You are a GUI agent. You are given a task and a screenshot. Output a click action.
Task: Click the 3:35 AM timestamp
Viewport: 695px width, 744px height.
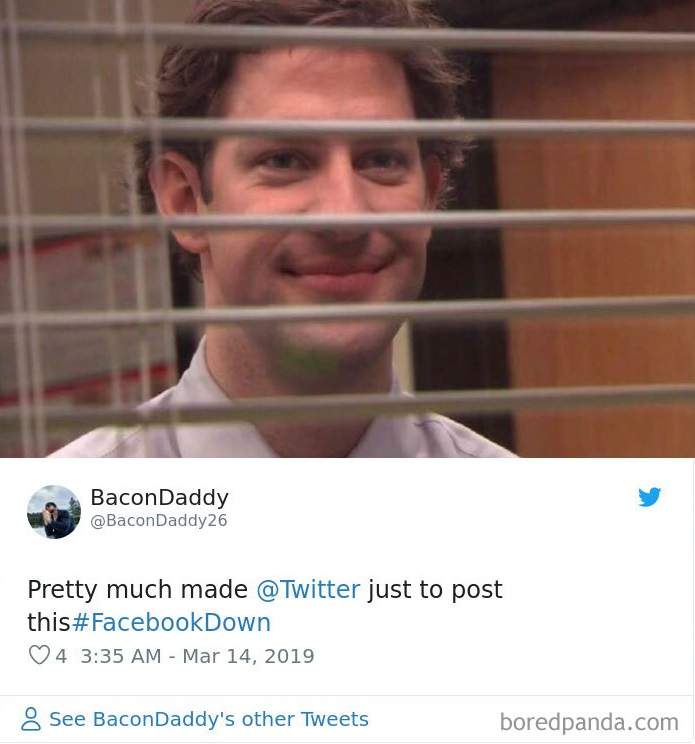pos(121,656)
